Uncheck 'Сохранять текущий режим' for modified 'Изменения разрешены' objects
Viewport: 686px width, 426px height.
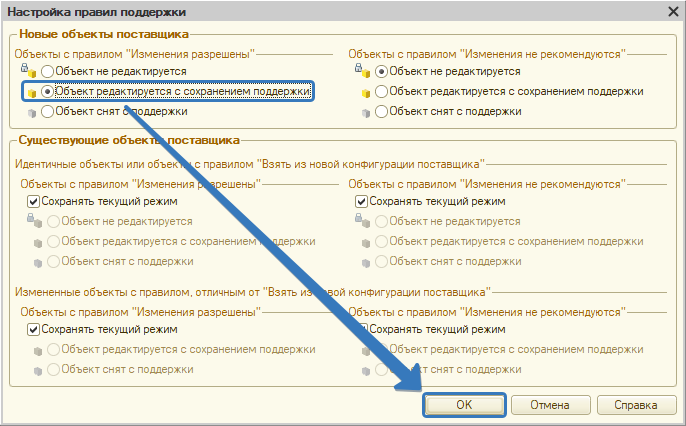34,329
